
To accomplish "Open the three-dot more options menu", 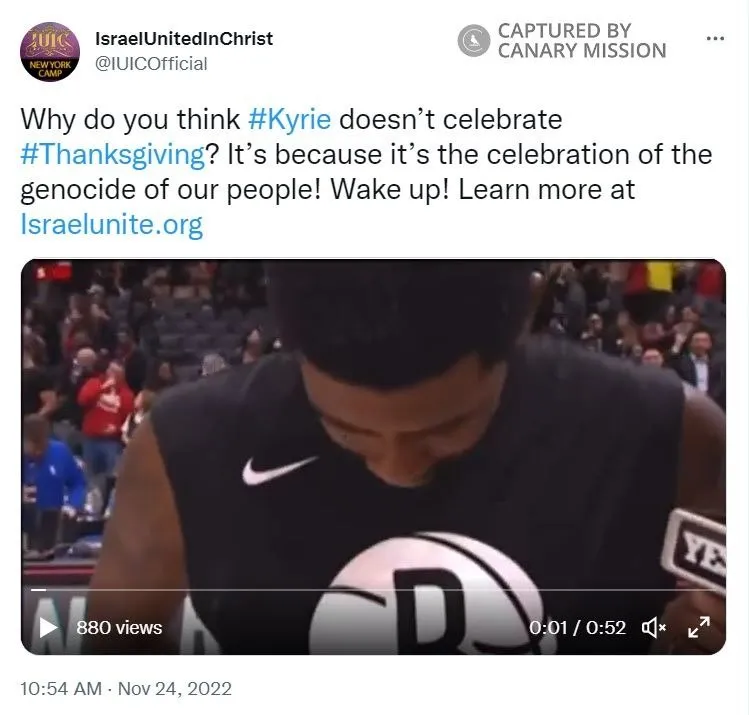I will point(715,38).
